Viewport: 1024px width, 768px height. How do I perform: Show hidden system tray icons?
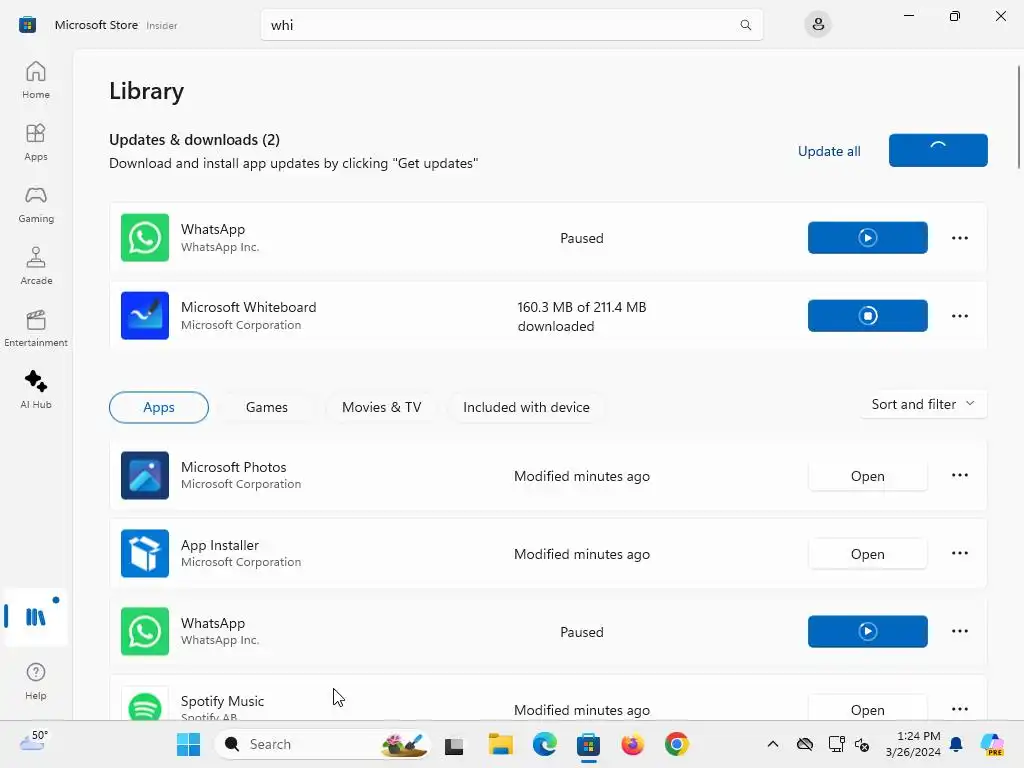coord(773,744)
